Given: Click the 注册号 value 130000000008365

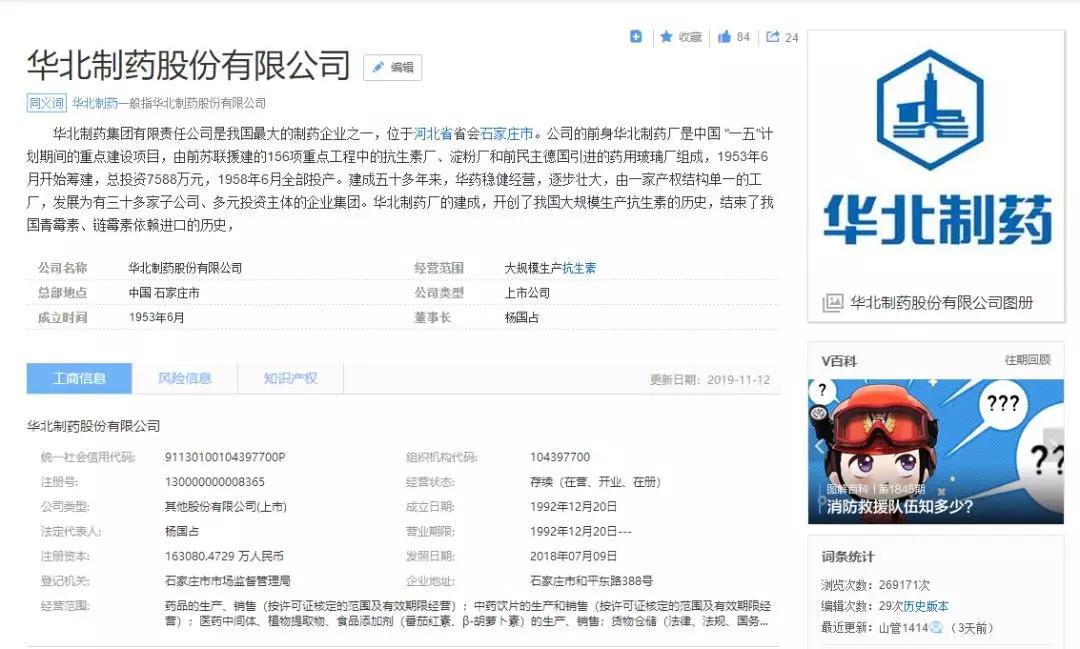Looking at the screenshot, I should 214,482.
